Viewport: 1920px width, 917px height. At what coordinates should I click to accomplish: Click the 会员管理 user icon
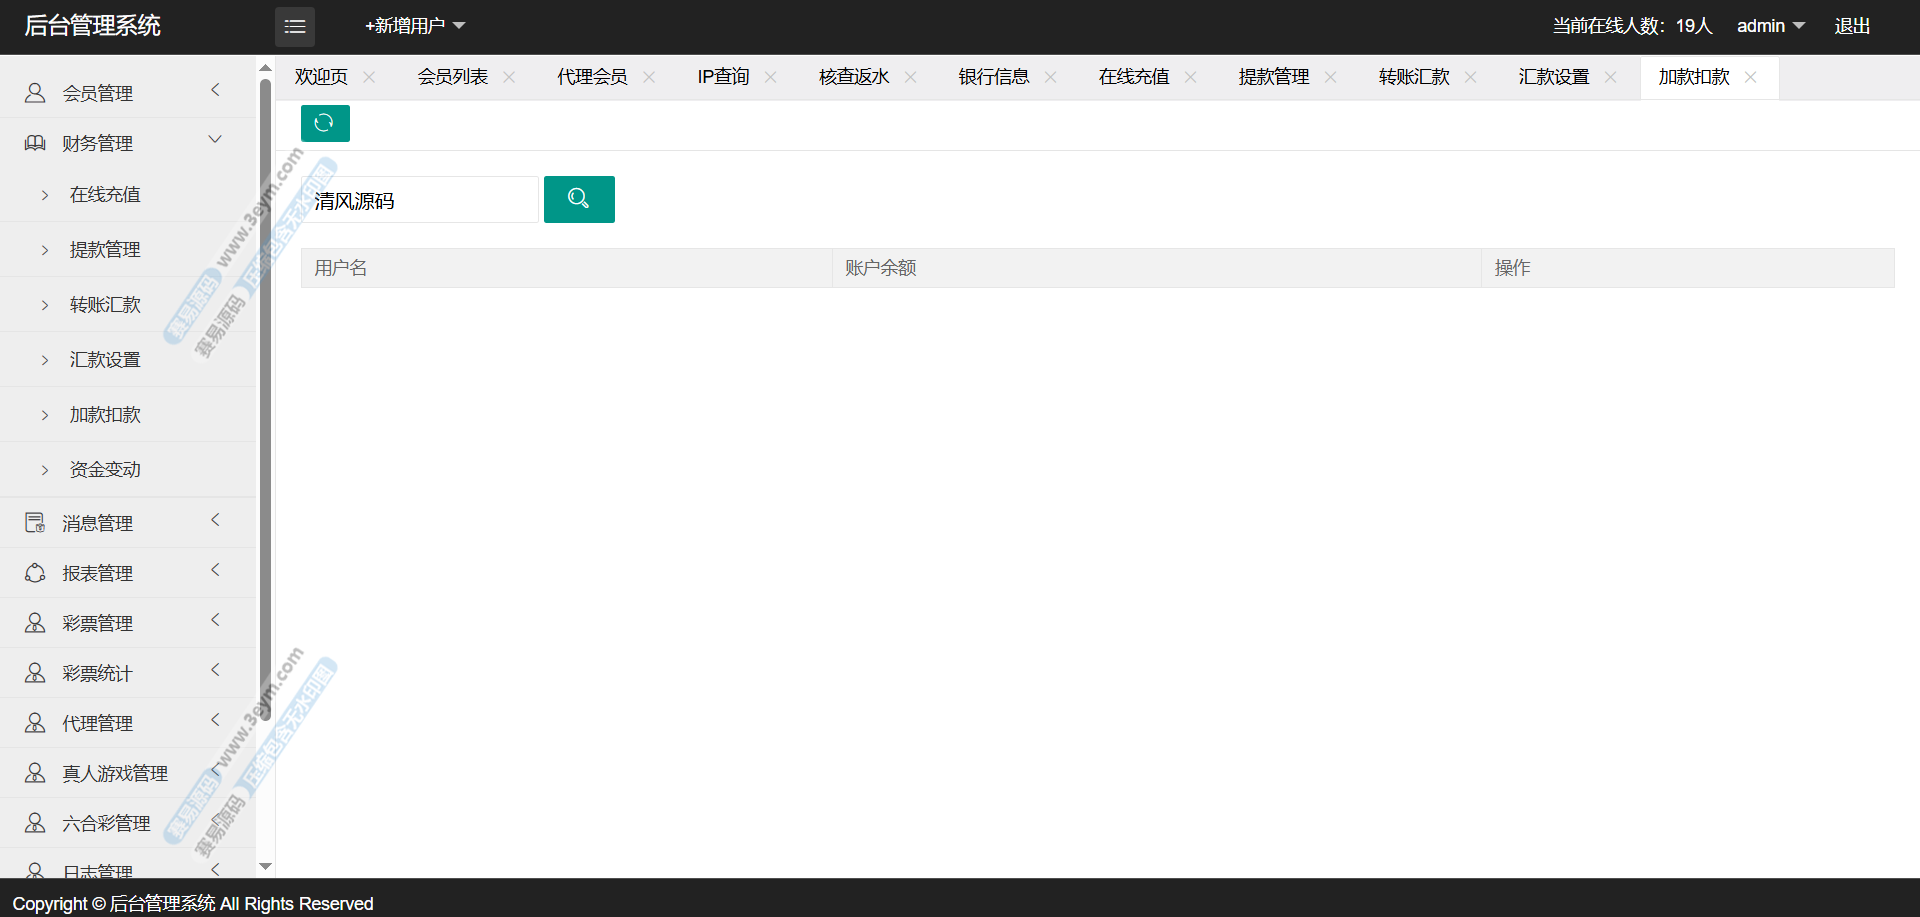35,93
